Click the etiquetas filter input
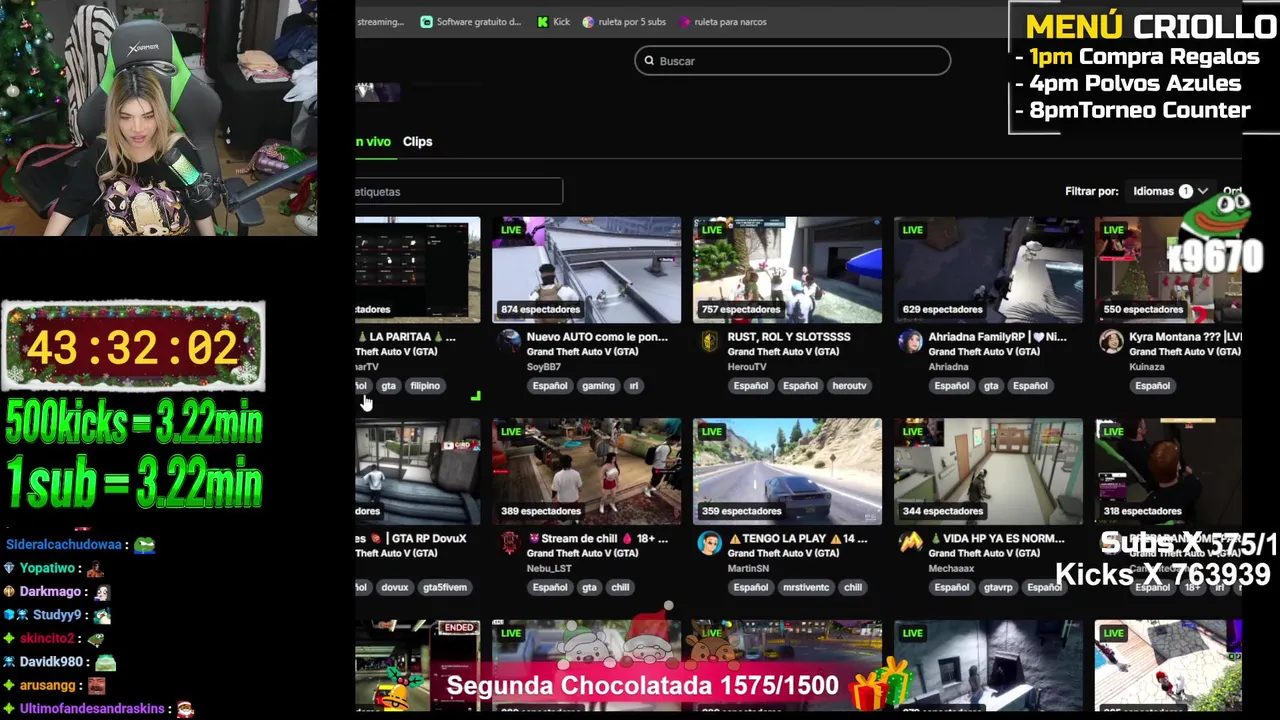This screenshot has width=1280, height=720. pos(459,191)
